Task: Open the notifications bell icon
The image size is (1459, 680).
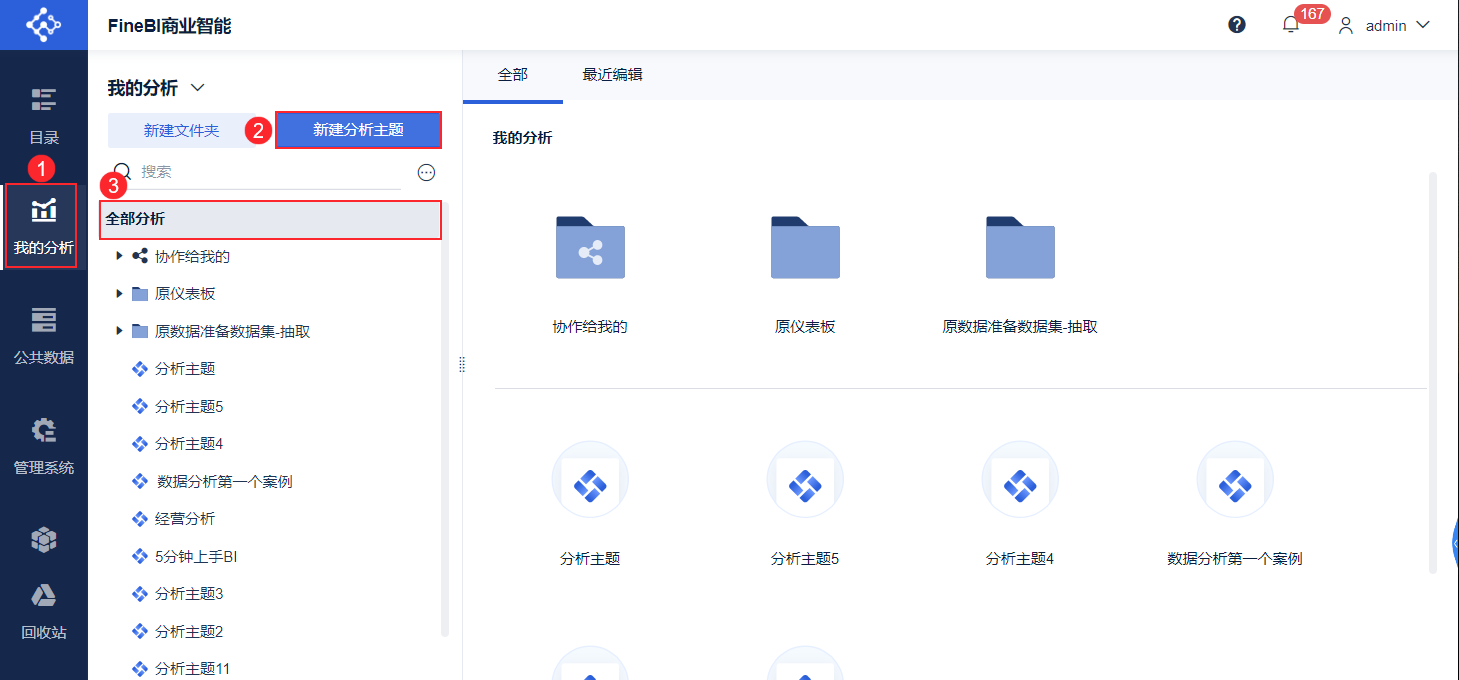Action: coord(1291,25)
